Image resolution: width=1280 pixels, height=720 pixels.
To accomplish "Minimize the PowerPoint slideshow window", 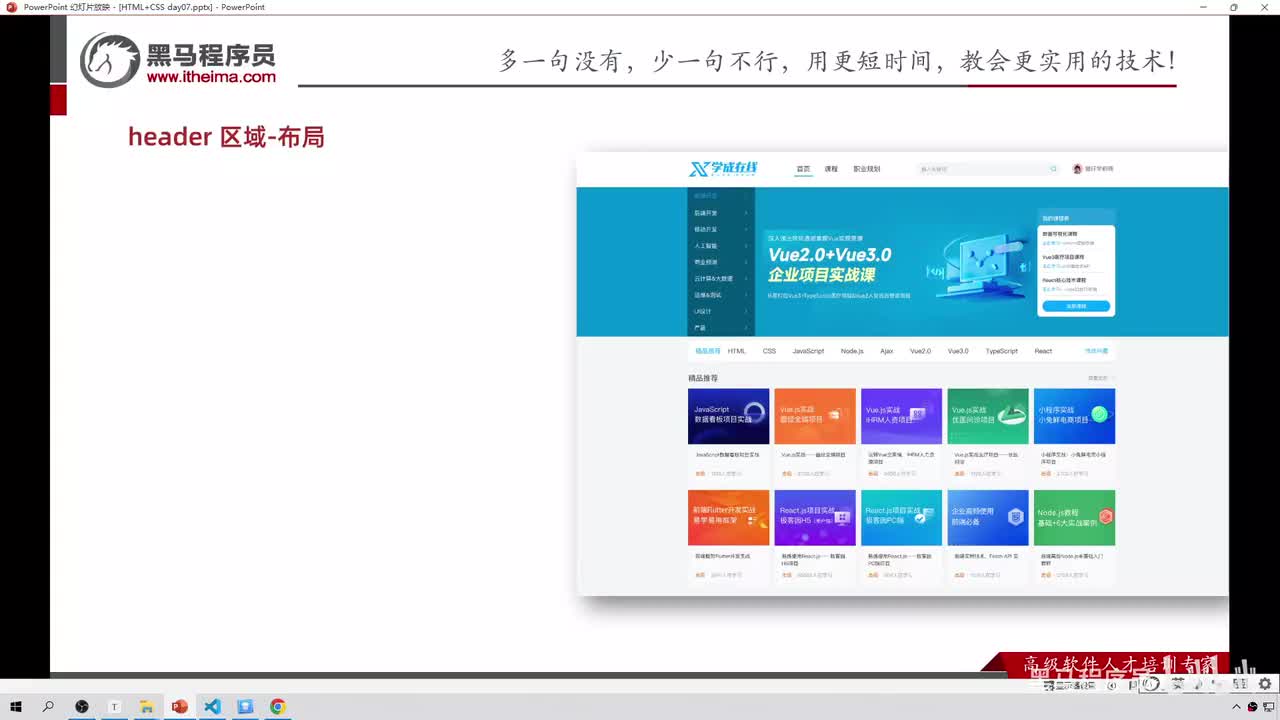I will pos(1204,7).
